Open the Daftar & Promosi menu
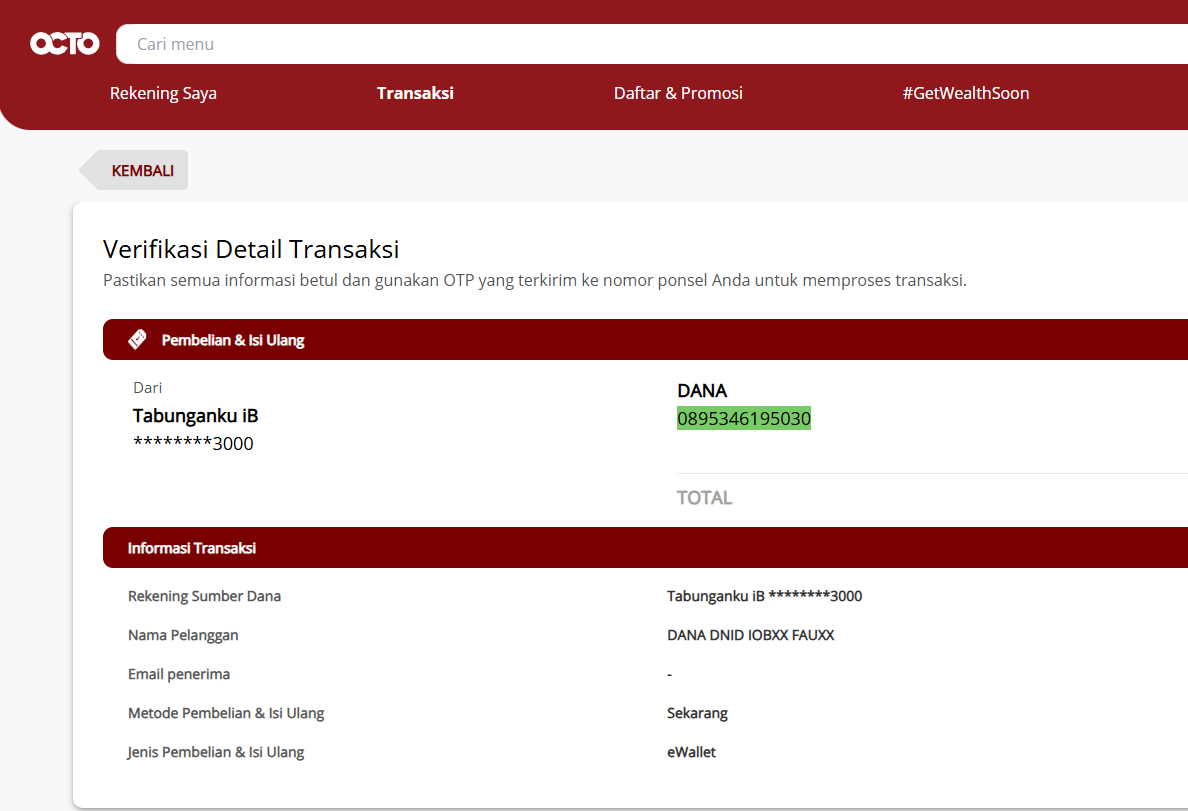Image resolution: width=1188 pixels, height=811 pixels. click(x=678, y=93)
